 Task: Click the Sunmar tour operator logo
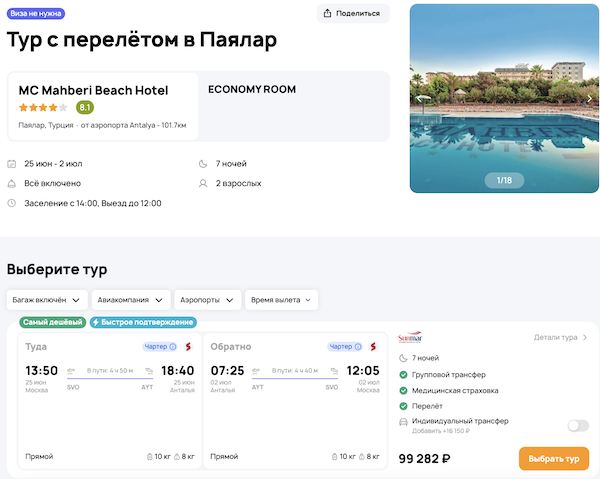point(410,338)
